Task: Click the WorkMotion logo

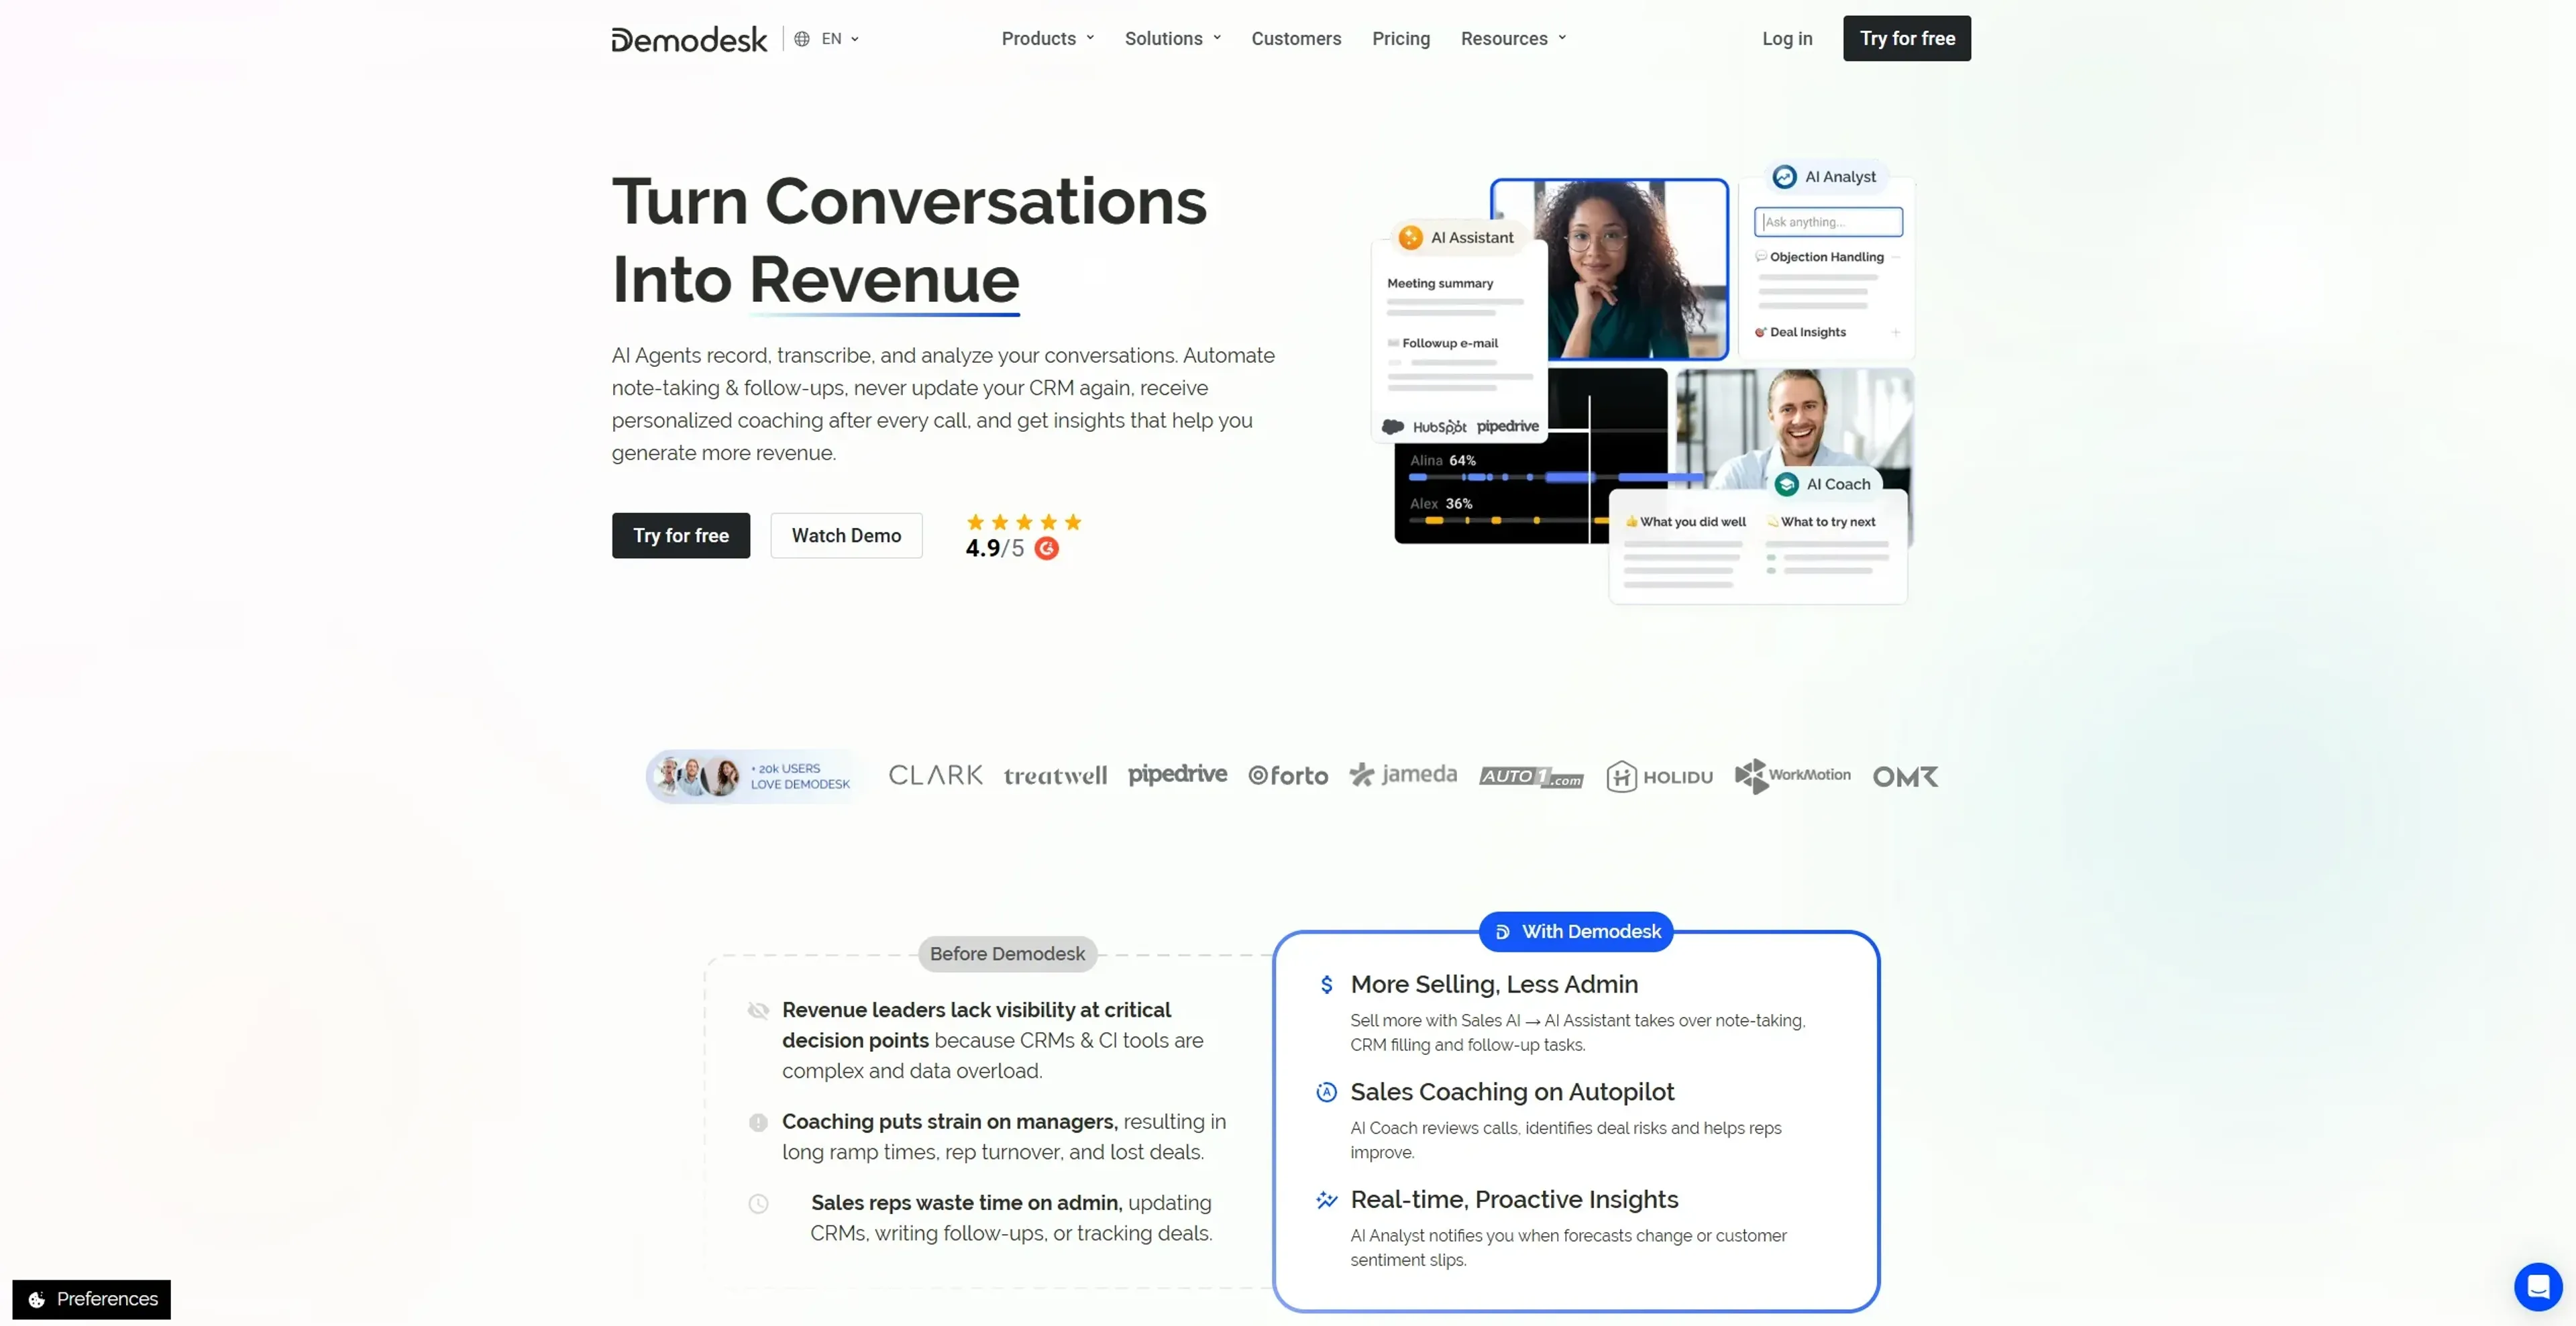Action: (x=1792, y=775)
